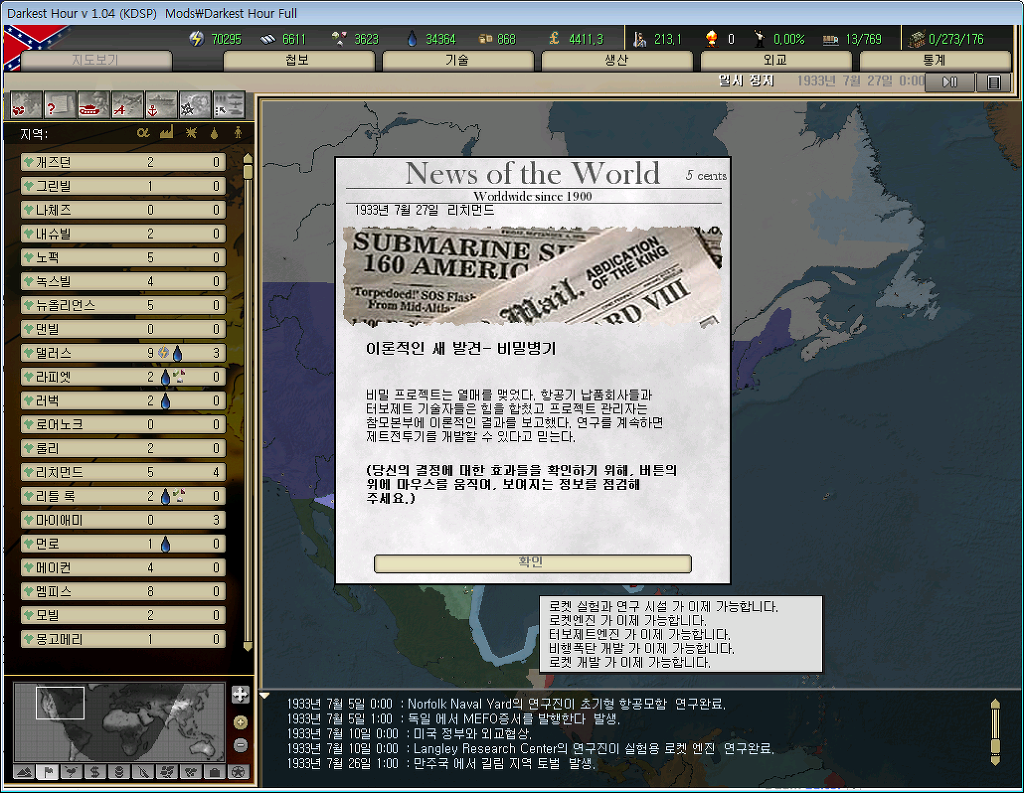Select the 개즈던 region row

123,162
